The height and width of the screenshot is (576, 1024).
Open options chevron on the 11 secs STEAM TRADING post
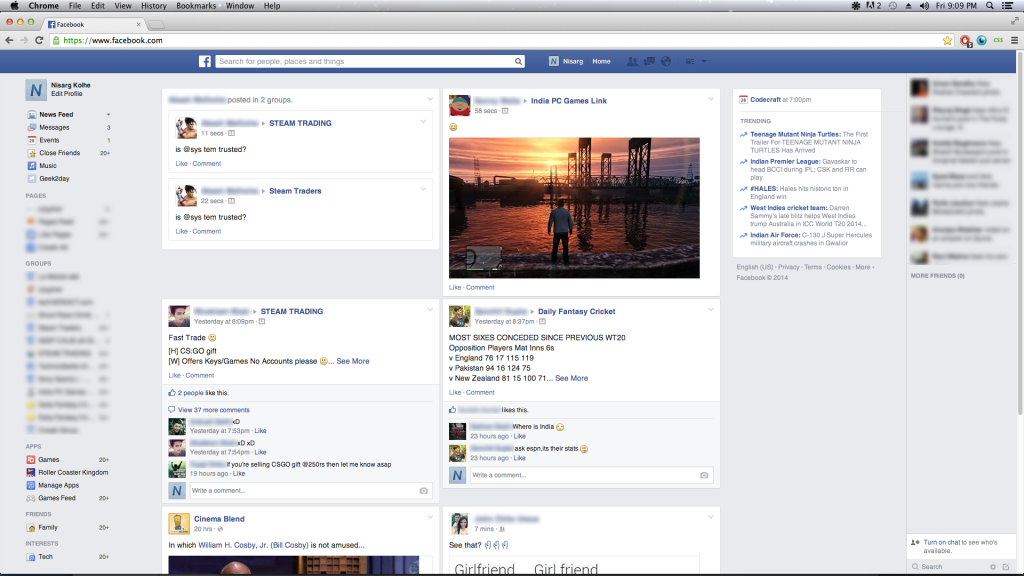tap(423, 121)
